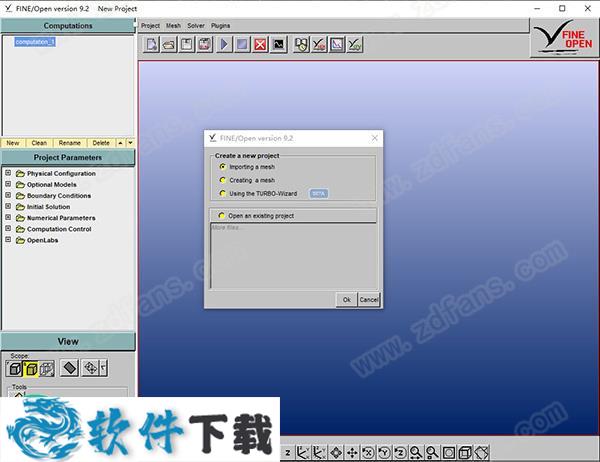Click the red X kill solver icon
This screenshot has width=600, height=462.
tap(260, 44)
